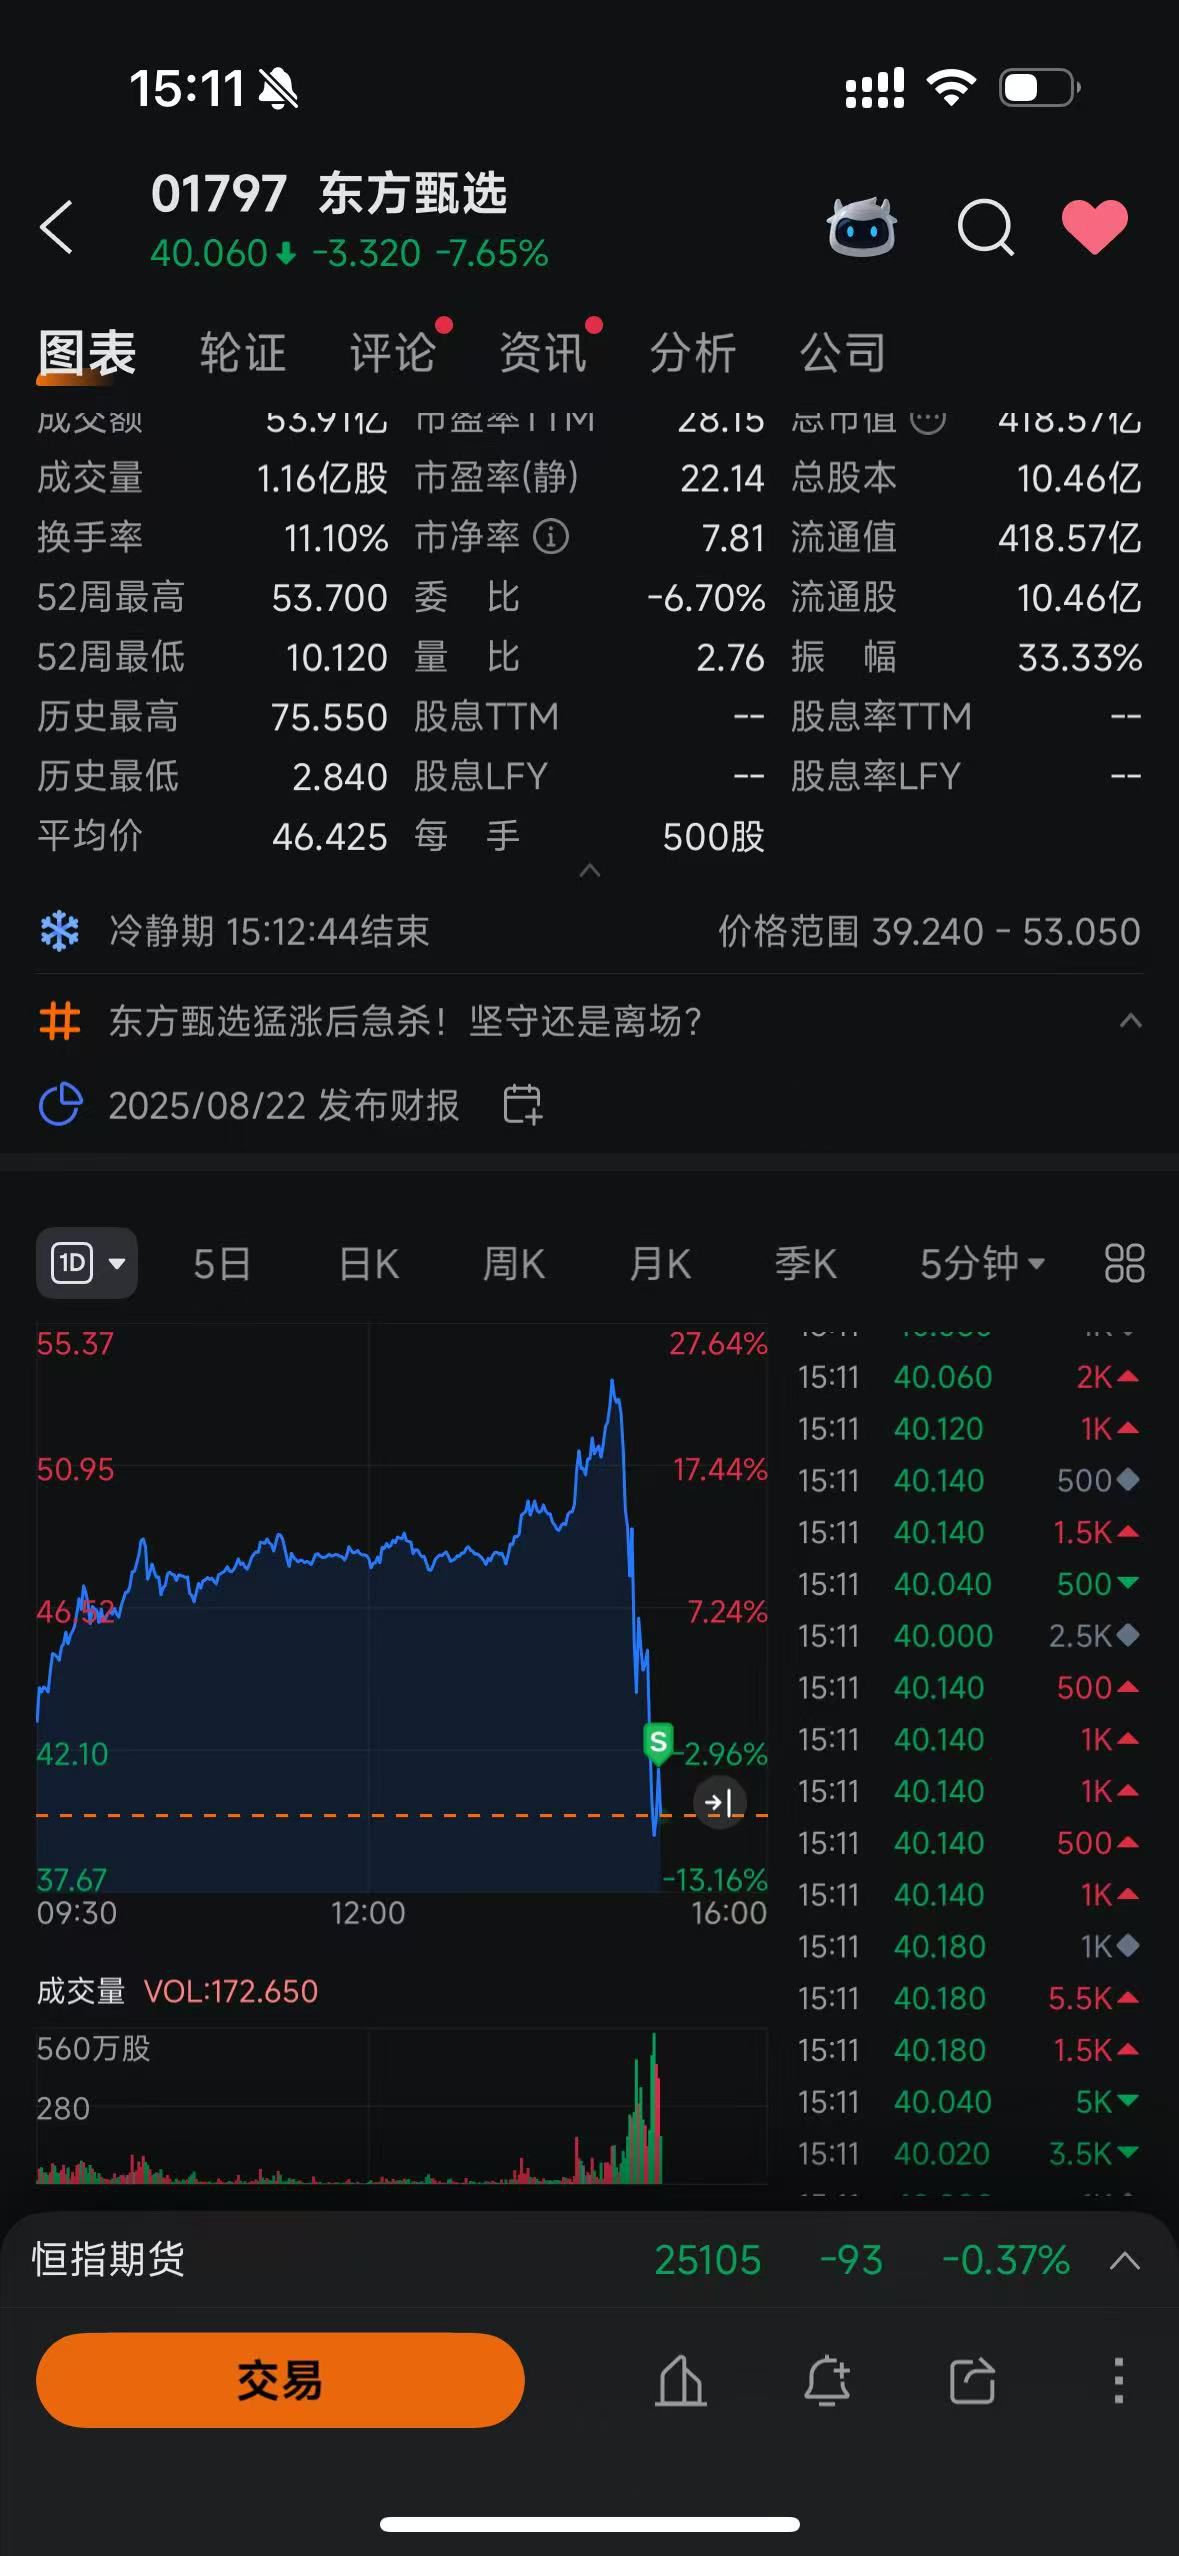The width and height of the screenshot is (1179, 2556).
Task: Tap the jump-to-latest arrow button on chart
Action: pos(720,1803)
